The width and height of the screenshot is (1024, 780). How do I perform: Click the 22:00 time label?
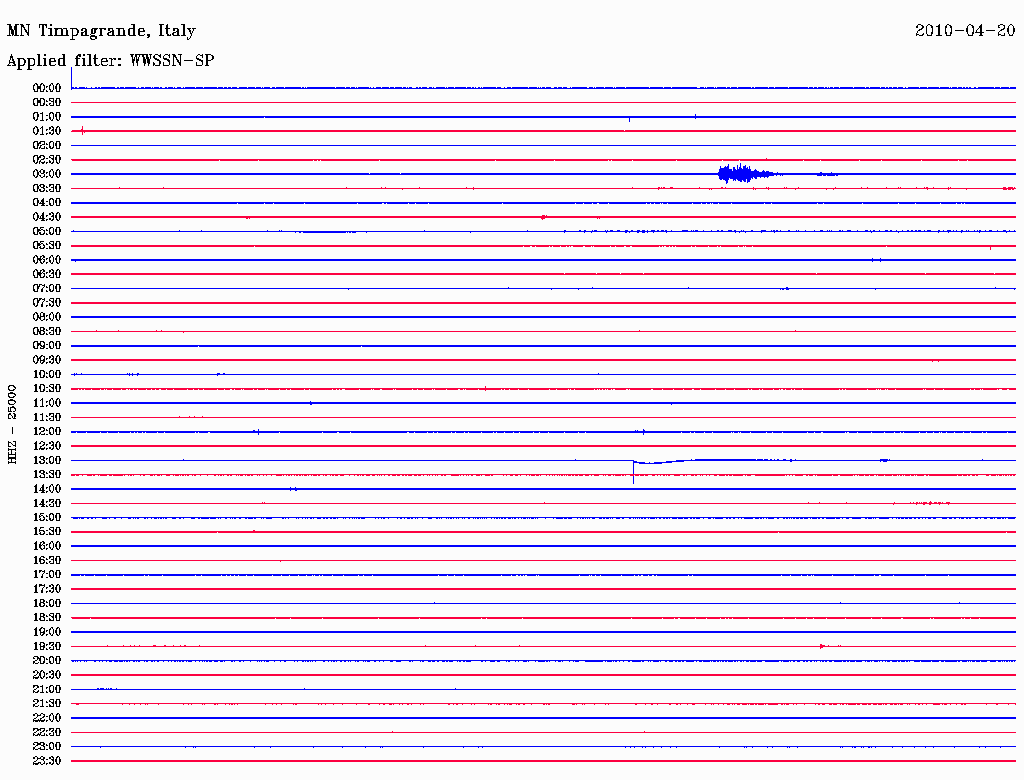[x=47, y=718]
